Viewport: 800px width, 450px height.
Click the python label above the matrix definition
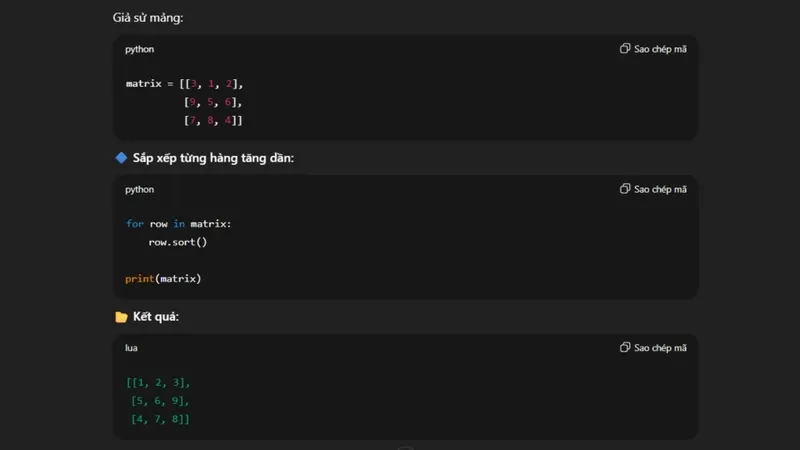[x=140, y=49]
